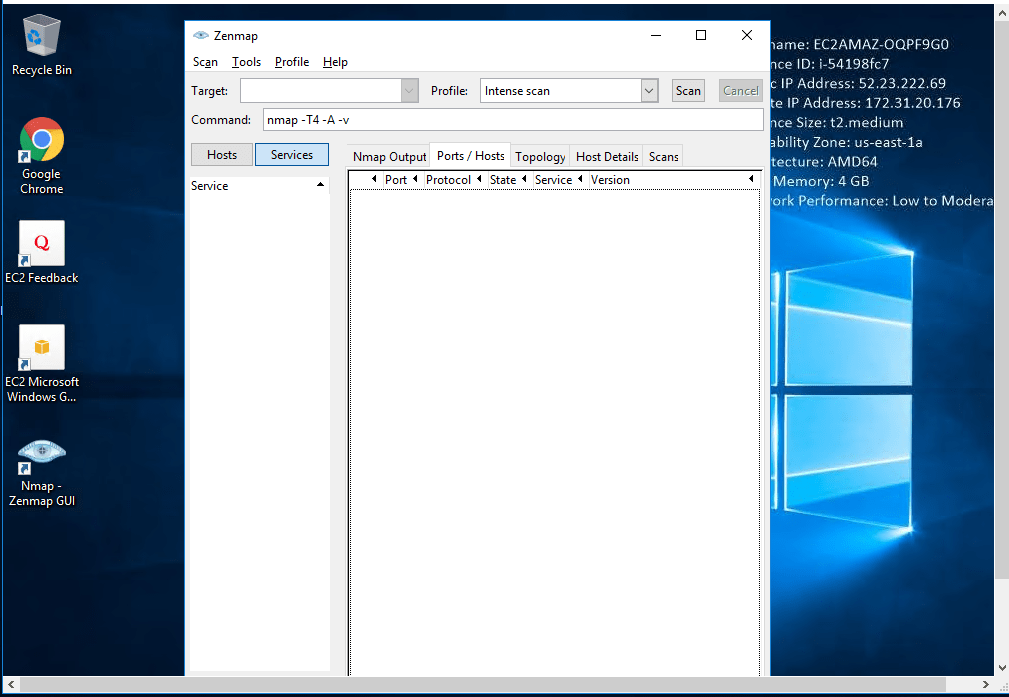The width and height of the screenshot is (1009, 697).
Task: Click the Port column header
Action: (396, 180)
